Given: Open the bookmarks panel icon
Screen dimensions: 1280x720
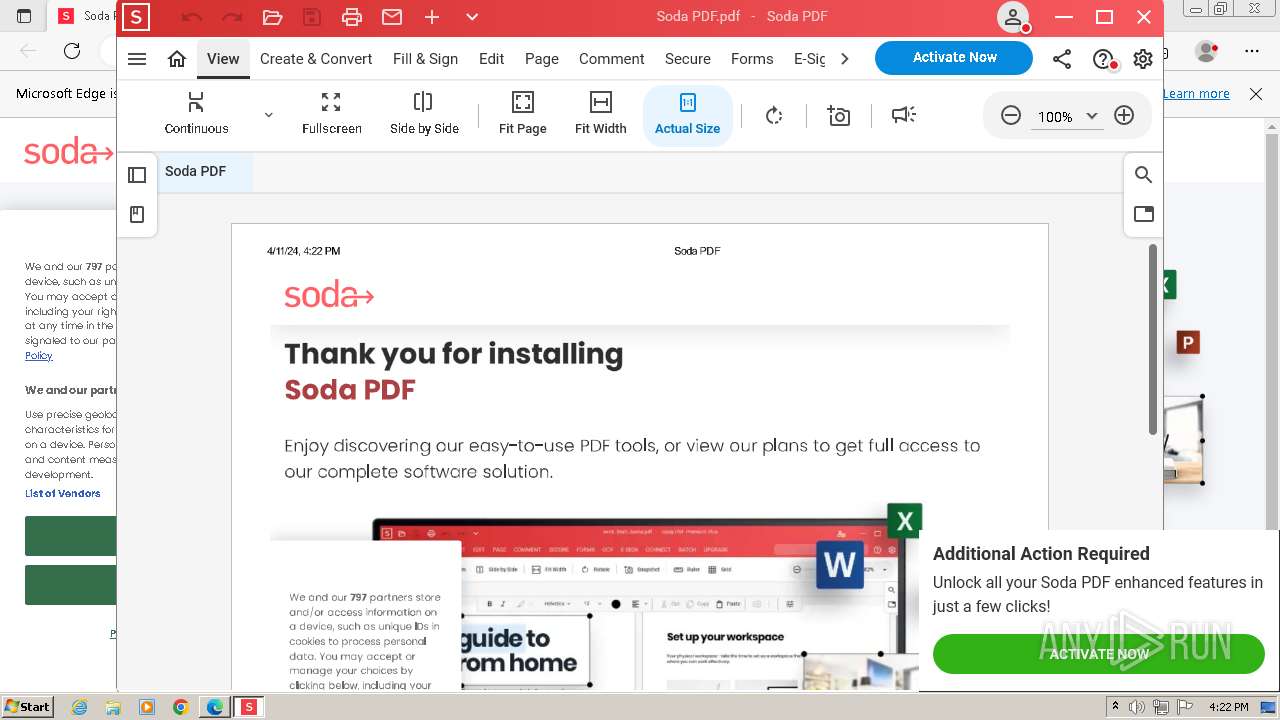Looking at the screenshot, I should pos(138,215).
